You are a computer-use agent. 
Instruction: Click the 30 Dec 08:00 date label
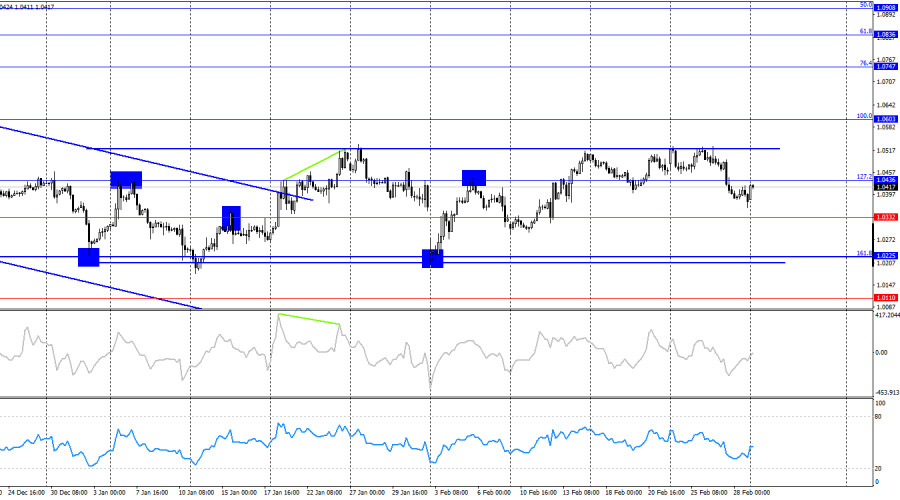tap(69, 493)
